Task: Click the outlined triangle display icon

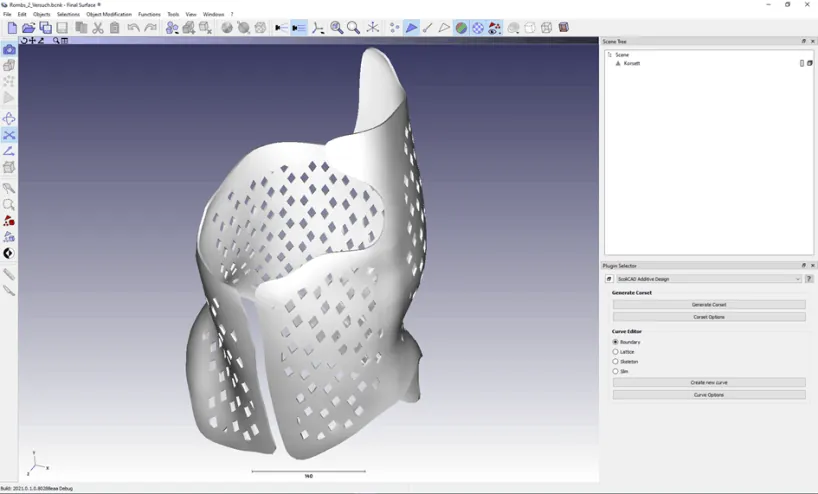Action: point(444,28)
